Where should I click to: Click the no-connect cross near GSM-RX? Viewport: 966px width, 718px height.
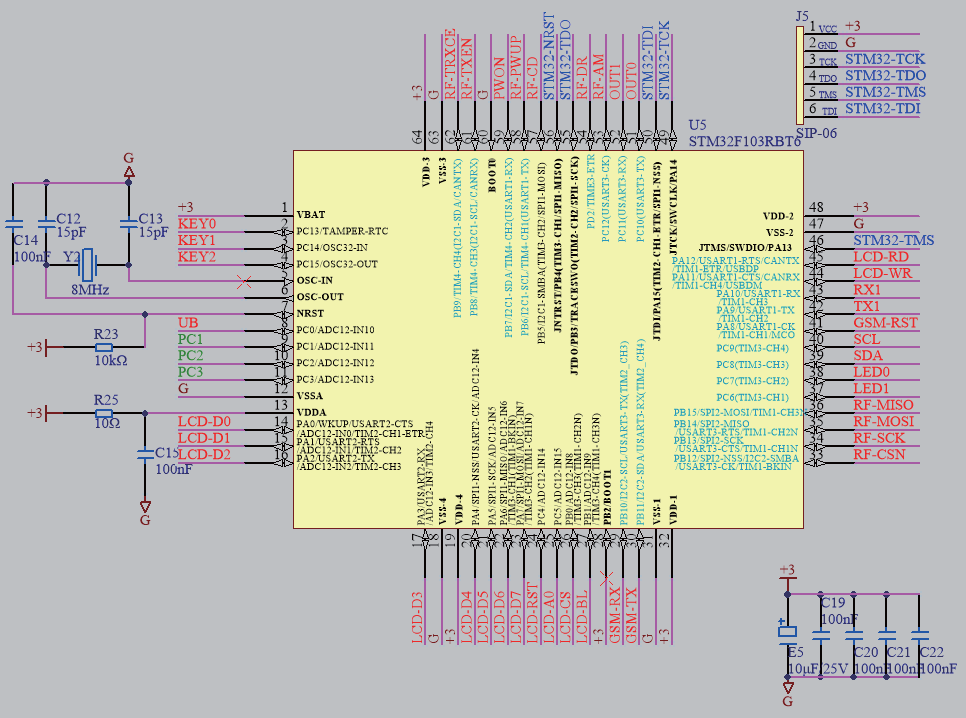(608, 578)
